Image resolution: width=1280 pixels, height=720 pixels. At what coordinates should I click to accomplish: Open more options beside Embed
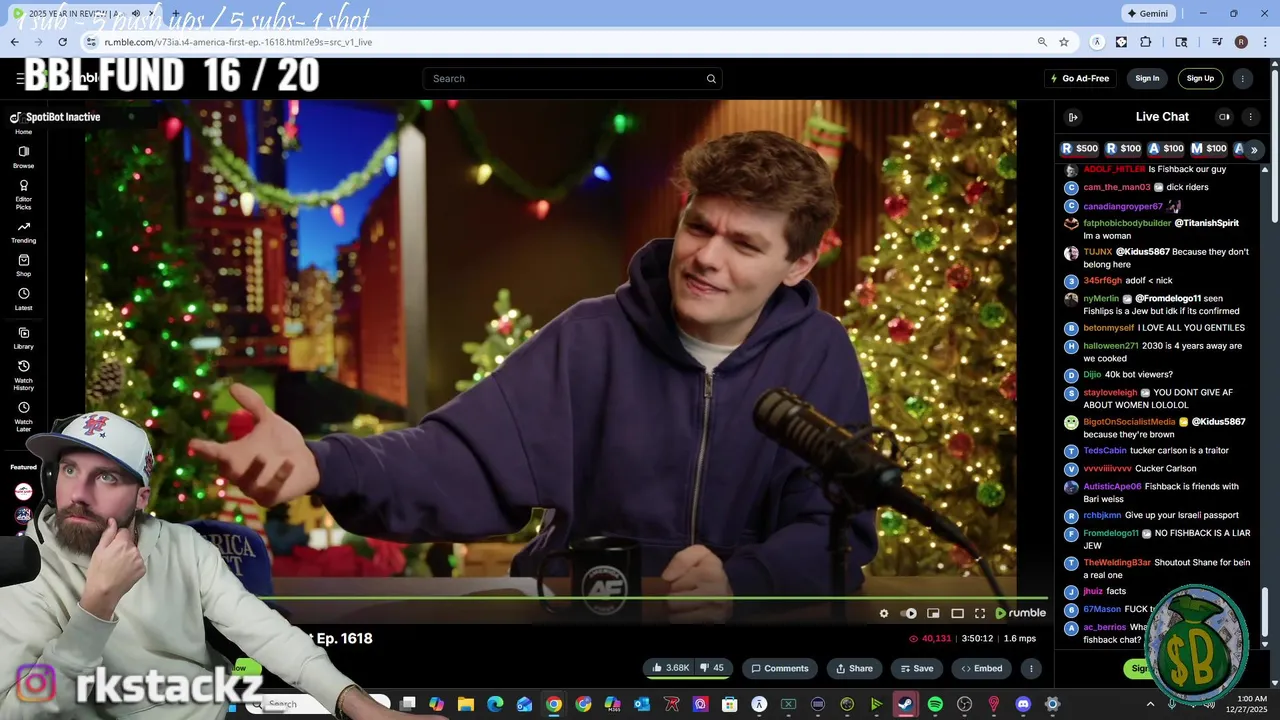pyautogui.click(x=1031, y=668)
